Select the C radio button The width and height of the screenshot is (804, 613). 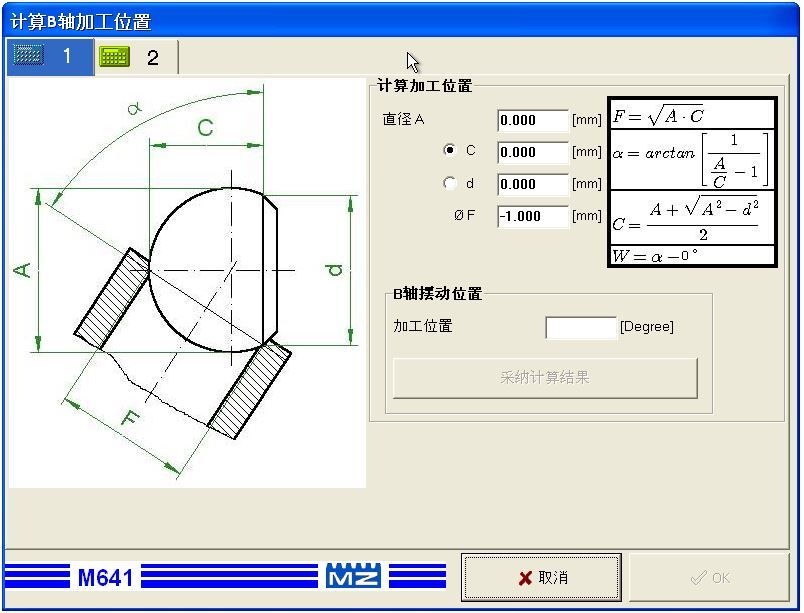click(450, 150)
